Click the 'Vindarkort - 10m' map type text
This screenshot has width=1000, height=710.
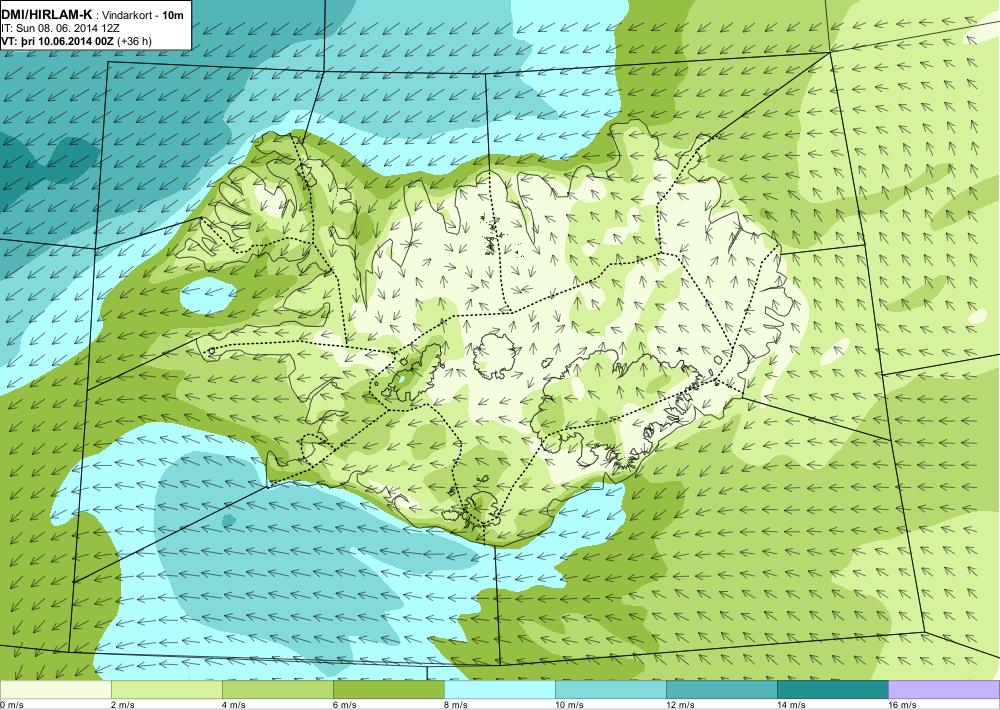pyautogui.click(x=143, y=15)
